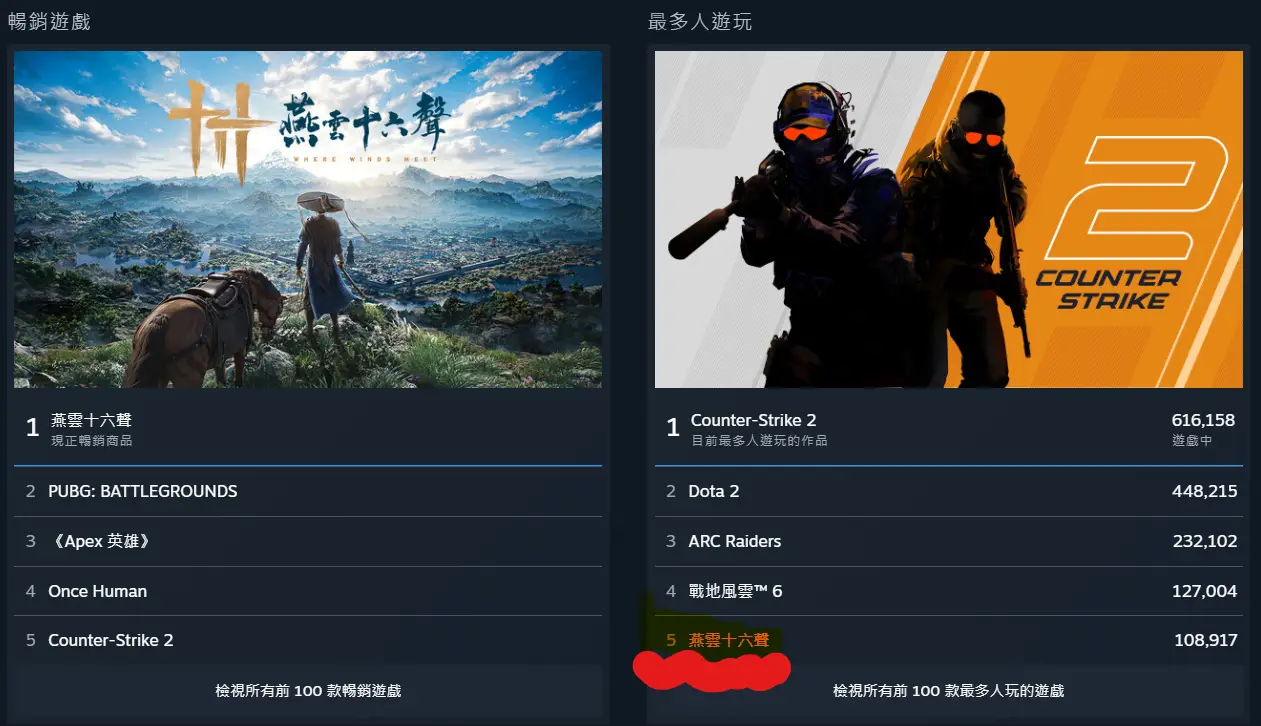Select Dota 2 in most played list
The height and width of the screenshot is (726, 1261).
pyautogui.click(x=949, y=491)
